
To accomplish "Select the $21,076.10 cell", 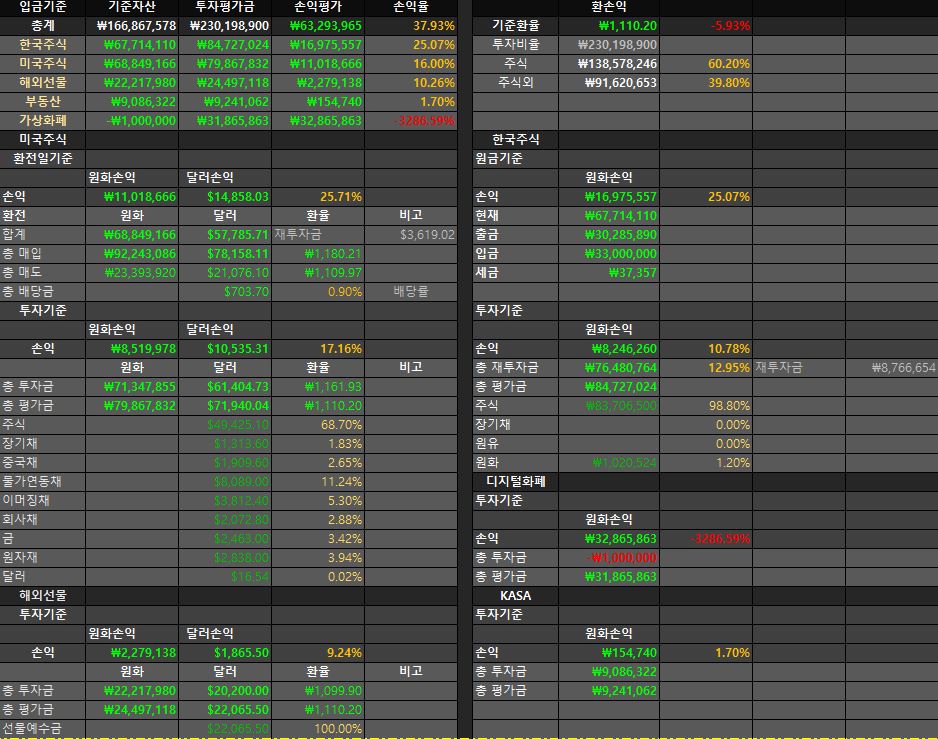I will point(225,272).
